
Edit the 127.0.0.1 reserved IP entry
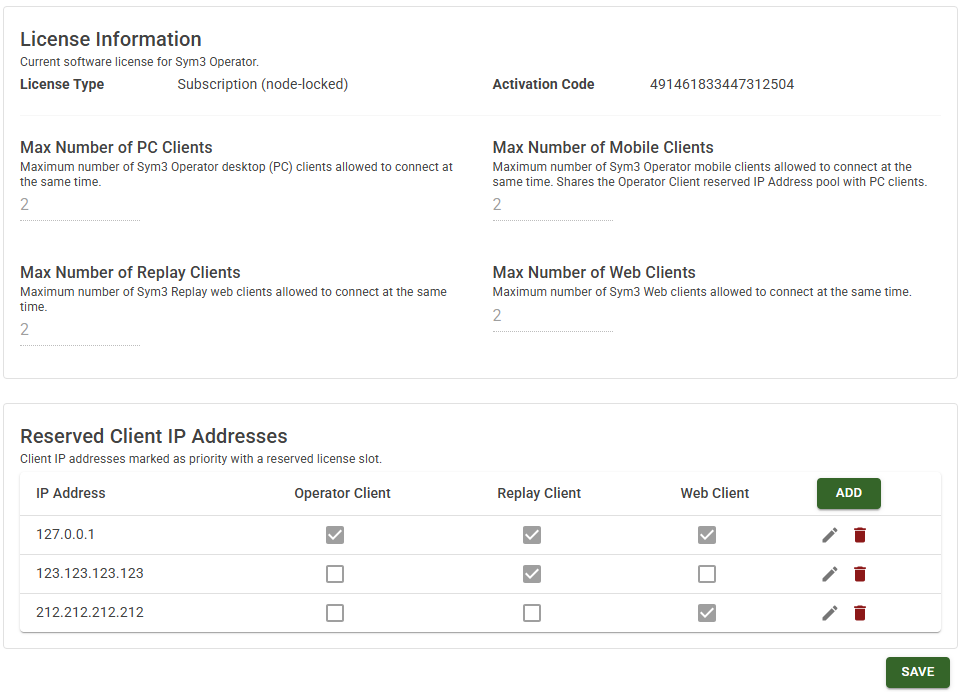pos(829,535)
